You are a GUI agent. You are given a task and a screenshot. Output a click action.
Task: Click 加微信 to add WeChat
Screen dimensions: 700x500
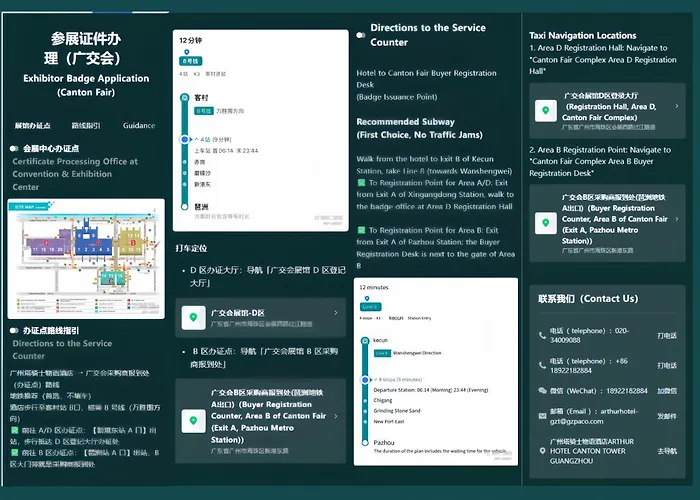[x=667, y=391]
